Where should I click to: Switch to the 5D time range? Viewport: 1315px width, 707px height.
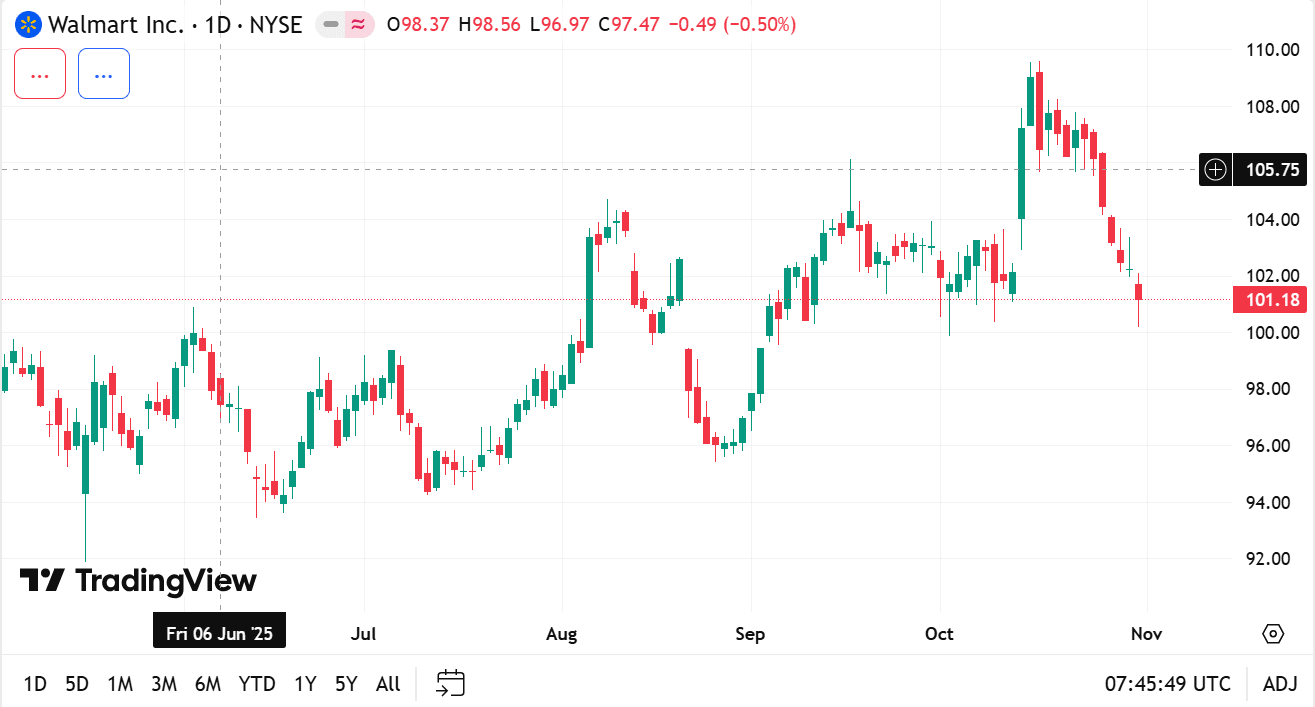pyautogui.click(x=77, y=684)
